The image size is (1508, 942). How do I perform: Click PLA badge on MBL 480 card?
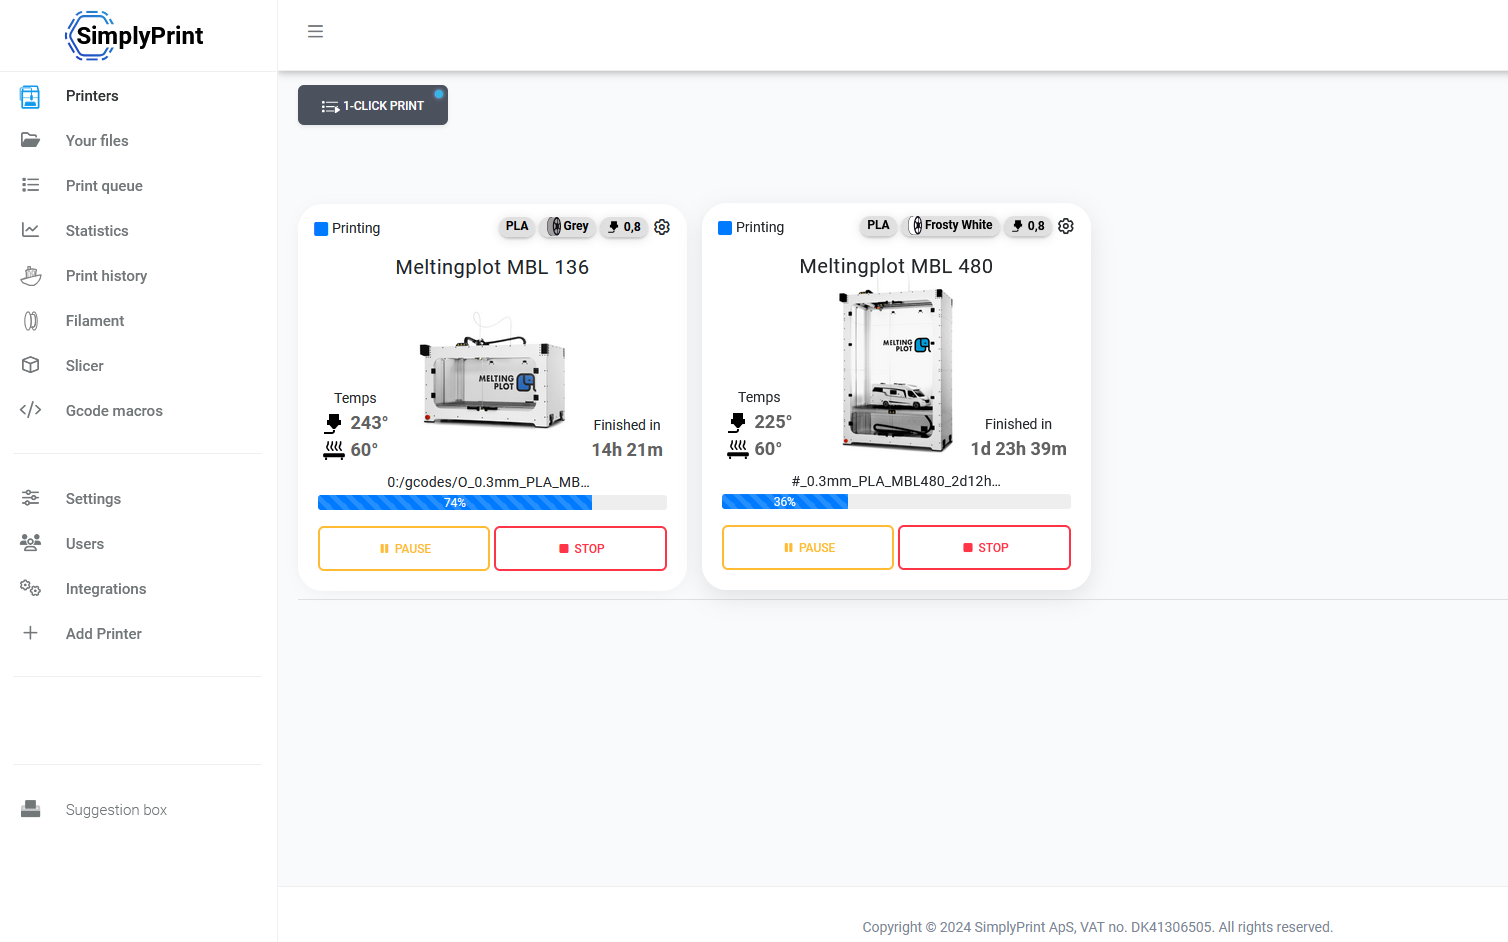tap(878, 225)
